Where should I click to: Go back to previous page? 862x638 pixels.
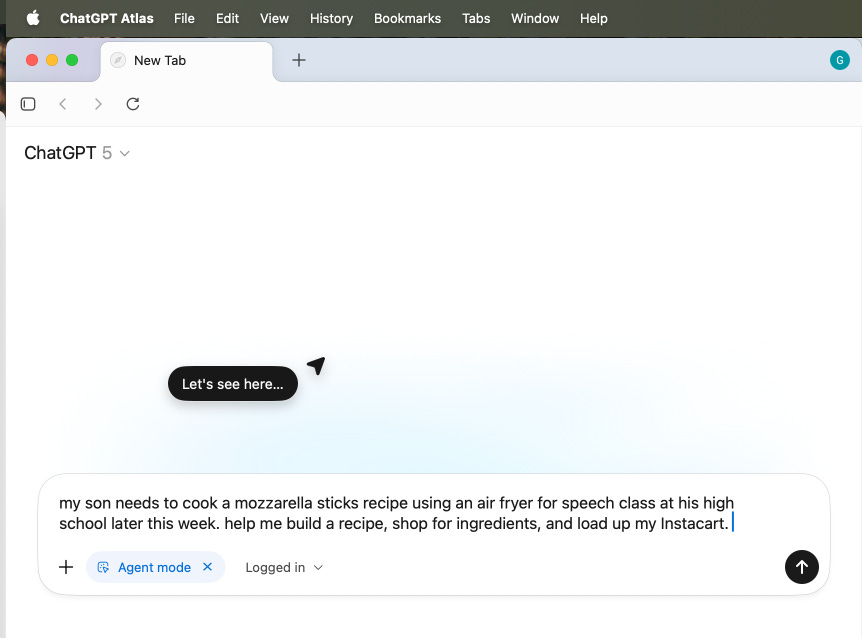(63, 104)
